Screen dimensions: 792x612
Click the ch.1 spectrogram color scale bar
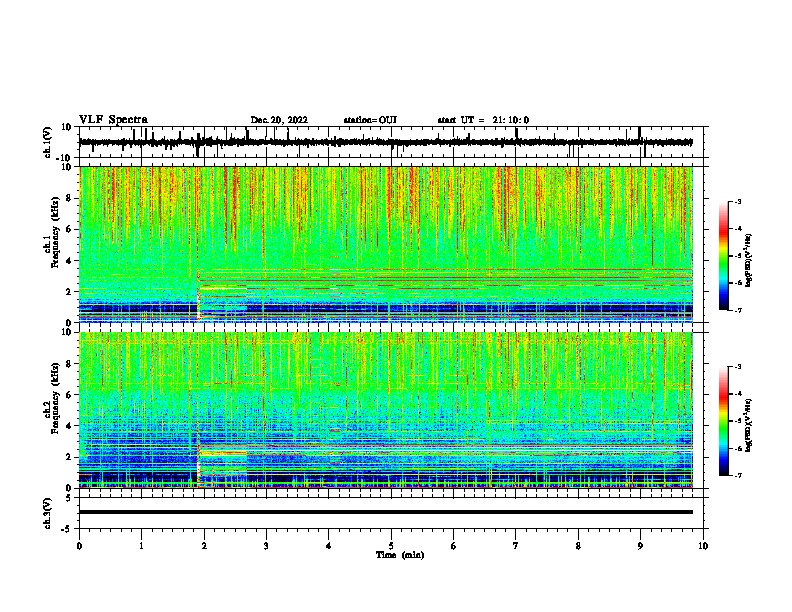click(x=723, y=256)
